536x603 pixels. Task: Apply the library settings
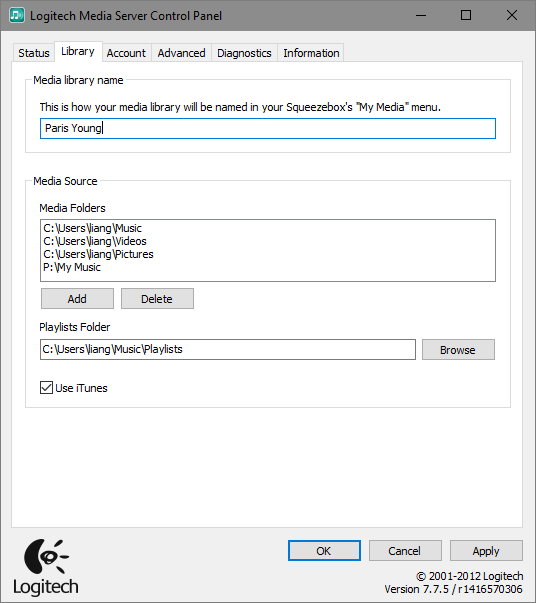[x=486, y=551]
